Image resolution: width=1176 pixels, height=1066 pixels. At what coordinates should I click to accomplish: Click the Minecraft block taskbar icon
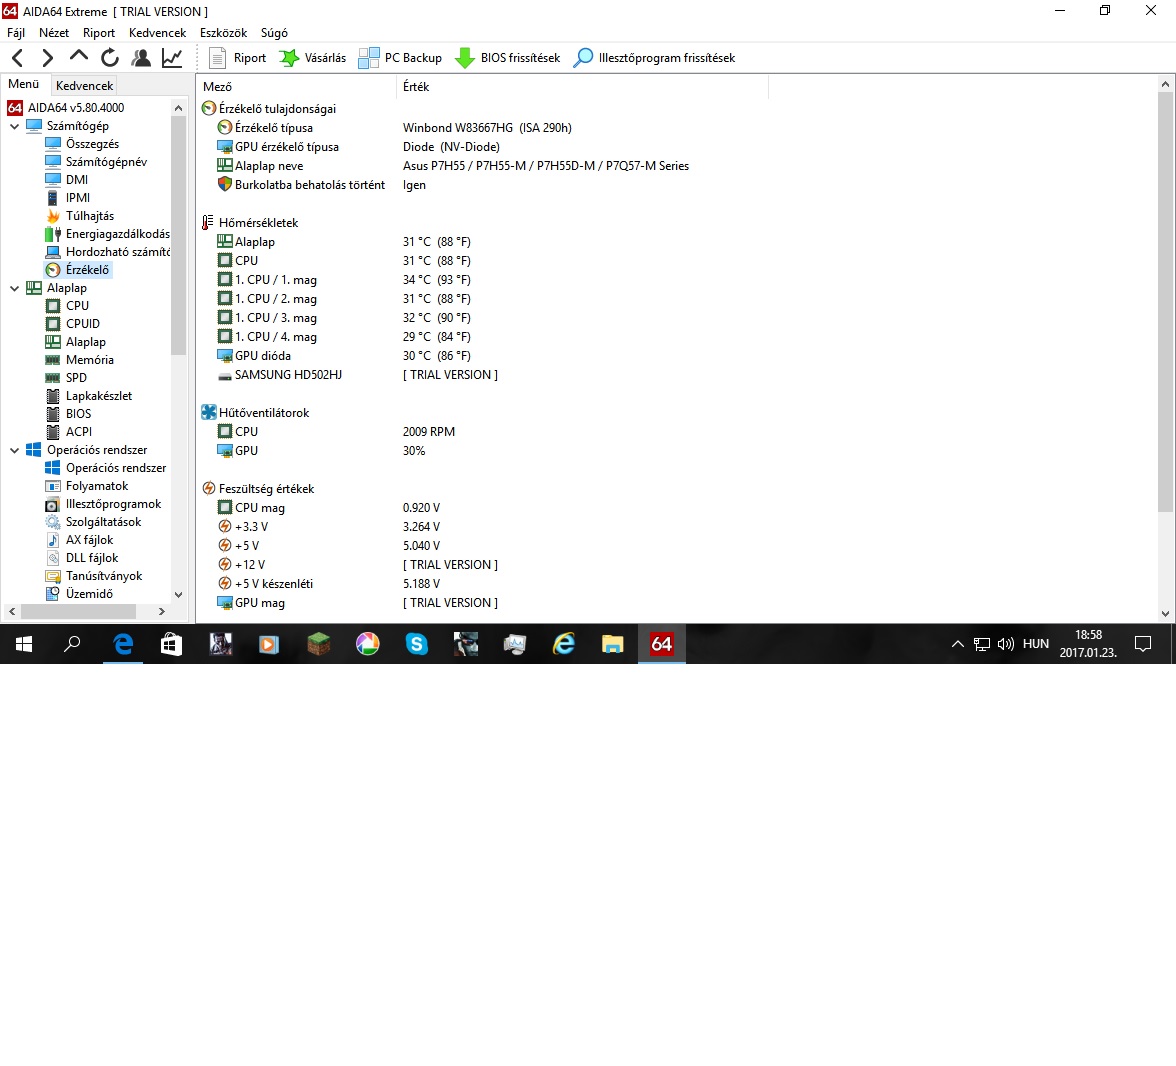click(x=319, y=644)
